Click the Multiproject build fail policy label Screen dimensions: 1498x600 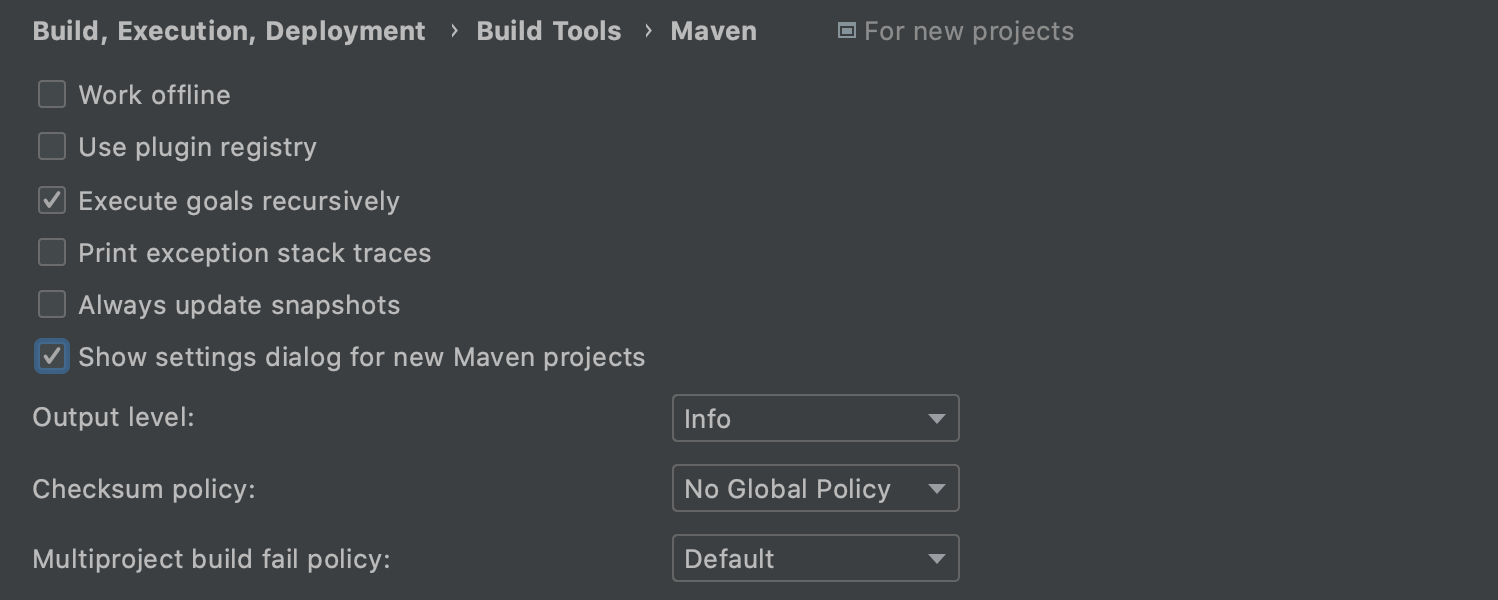coord(211,559)
